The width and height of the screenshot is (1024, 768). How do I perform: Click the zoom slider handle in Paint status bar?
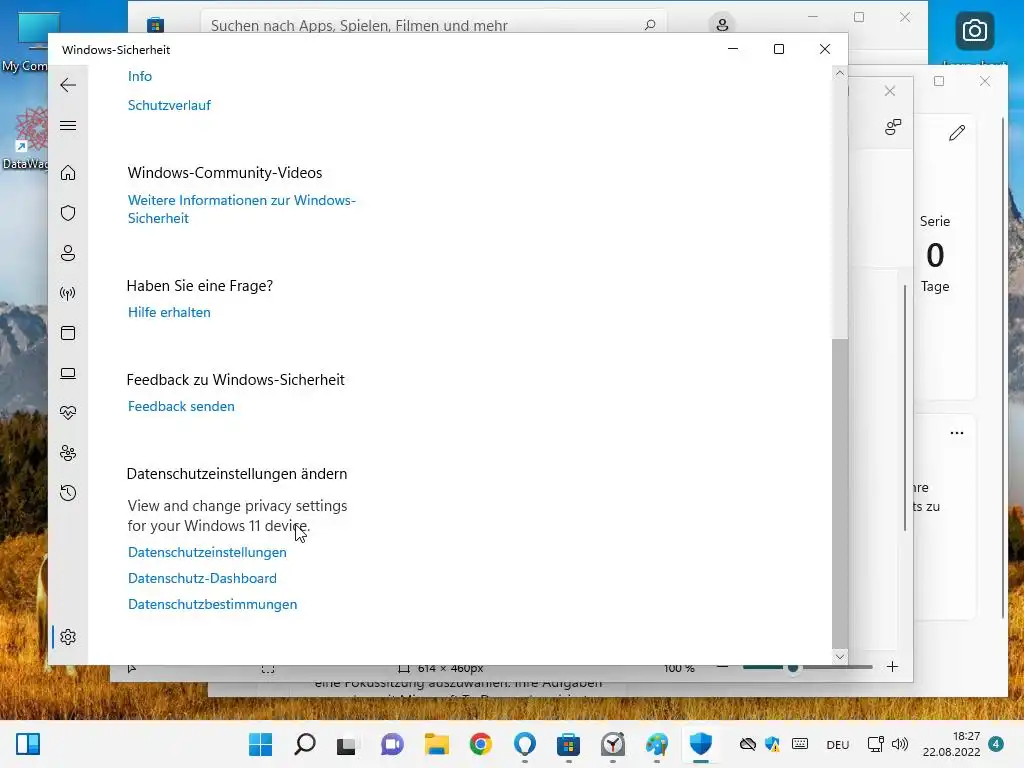[793, 668]
